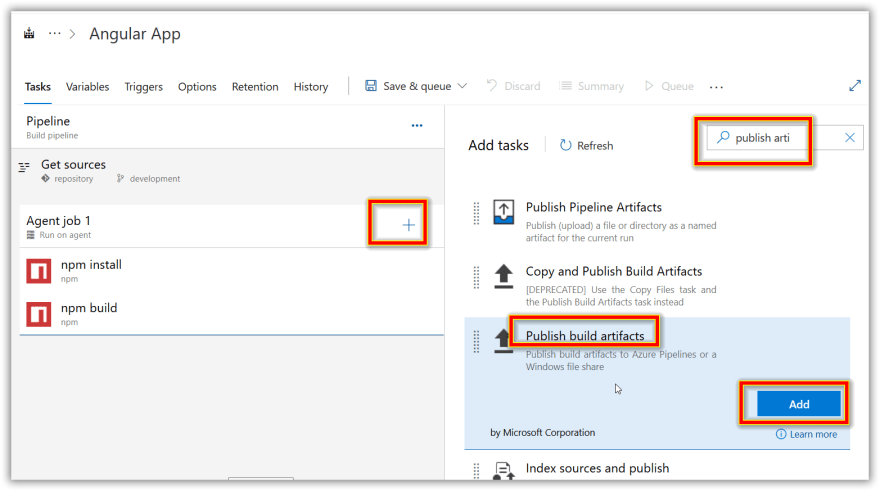880x491 pixels.
Task: Click the Discard undo icon
Action: click(x=492, y=85)
